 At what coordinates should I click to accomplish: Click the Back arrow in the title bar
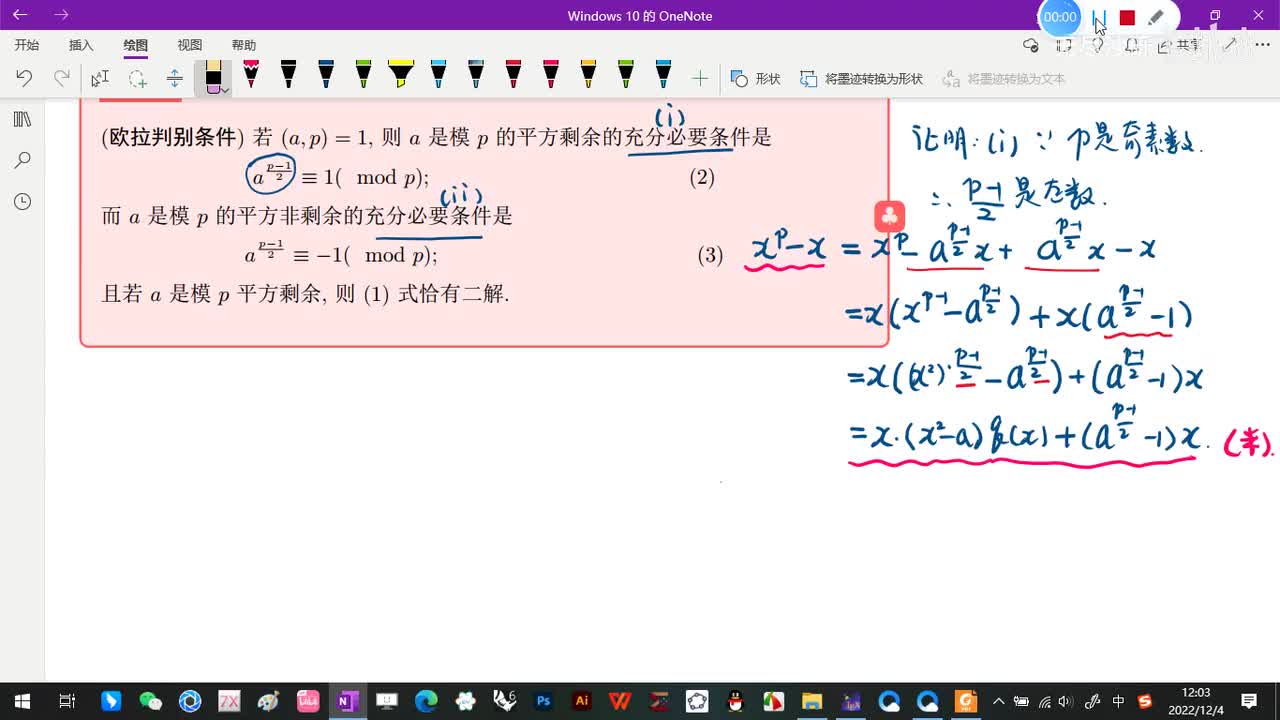click(20, 15)
